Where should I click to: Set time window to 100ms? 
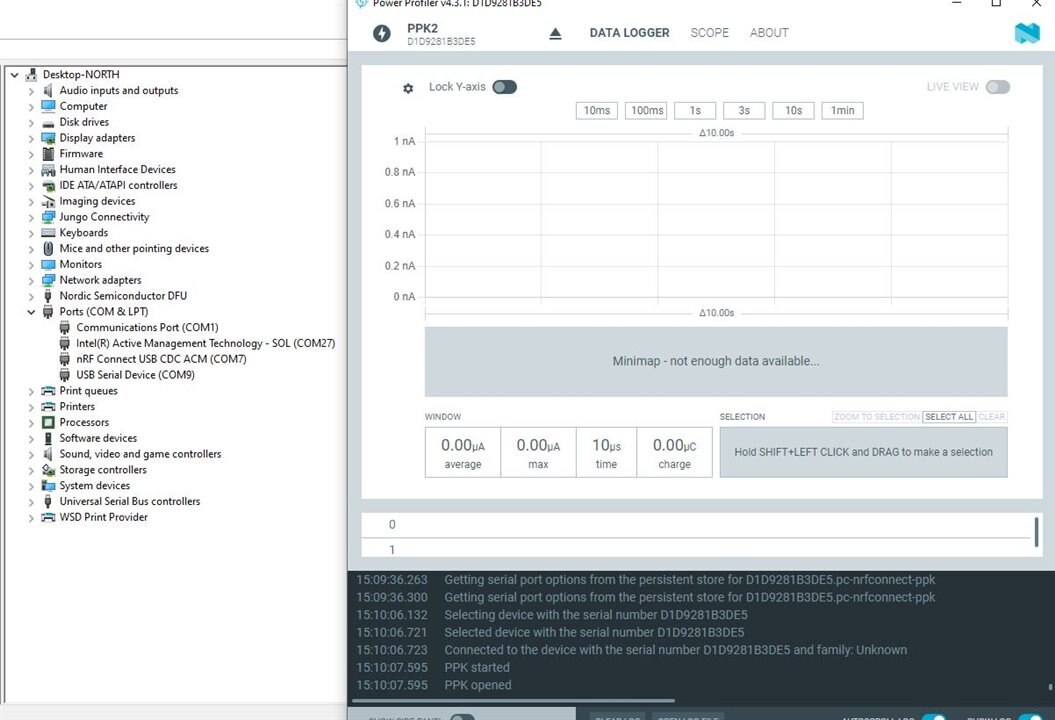click(x=646, y=110)
